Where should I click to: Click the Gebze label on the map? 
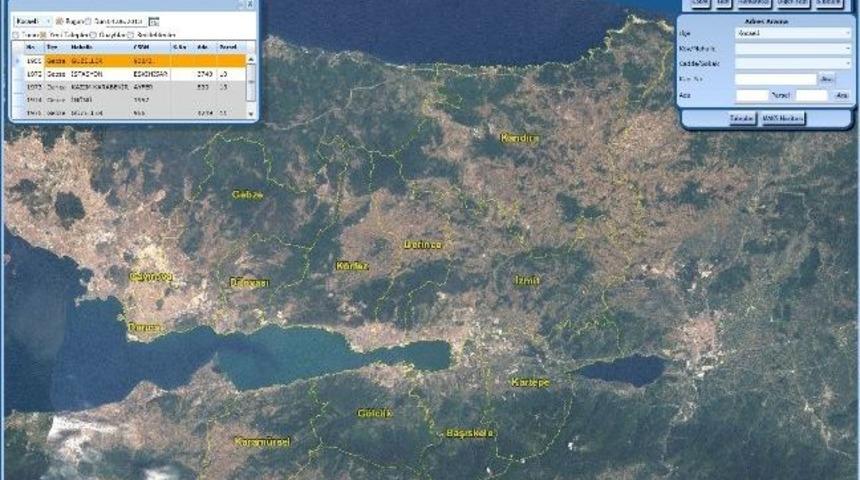(x=248, y=195)
